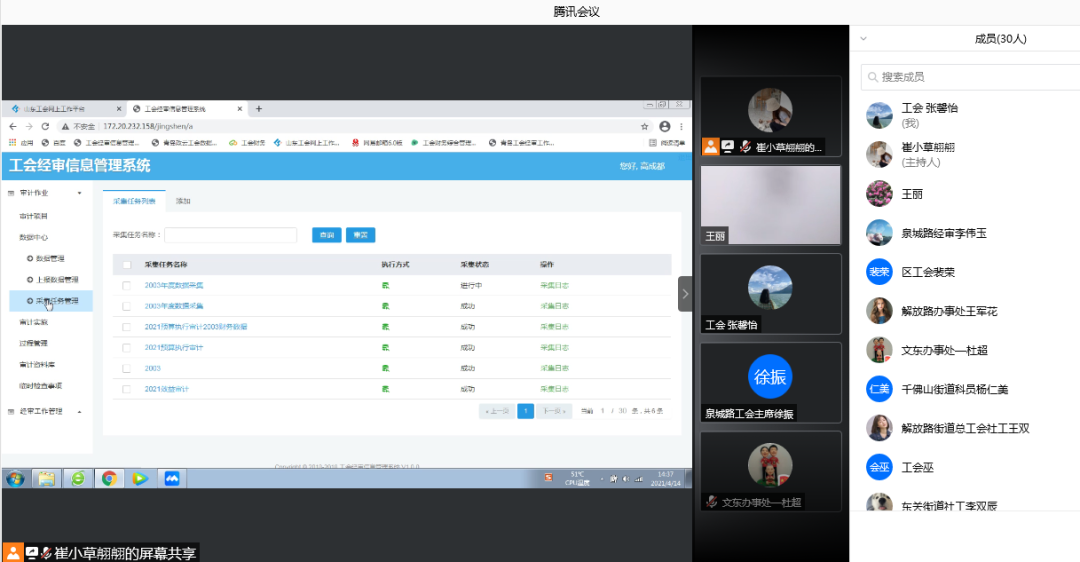Open the Chrome profile avatar icon

(x=665, y=126)
